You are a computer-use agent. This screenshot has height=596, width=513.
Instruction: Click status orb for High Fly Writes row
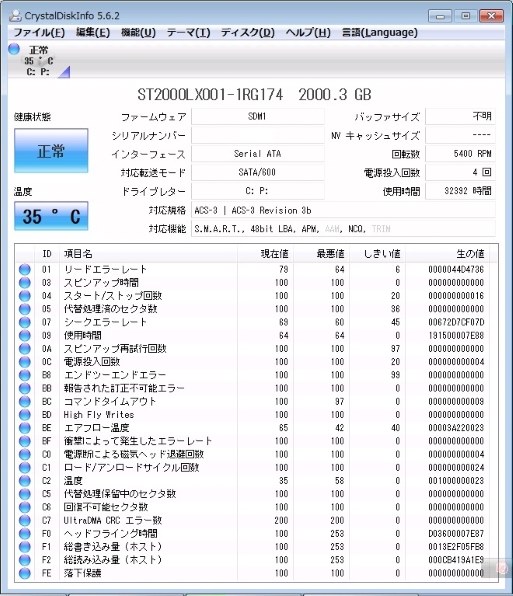pyautogui.click(x=25, y=415)
